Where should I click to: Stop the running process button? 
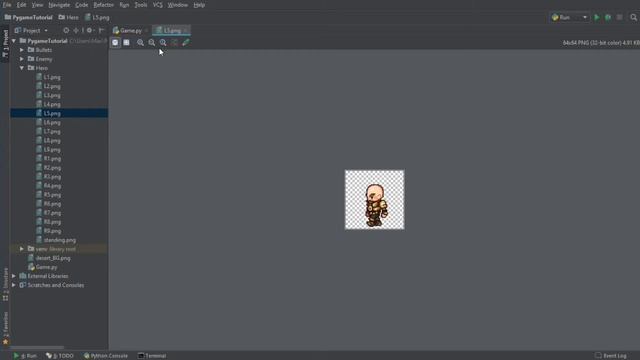tap(620, 18)
